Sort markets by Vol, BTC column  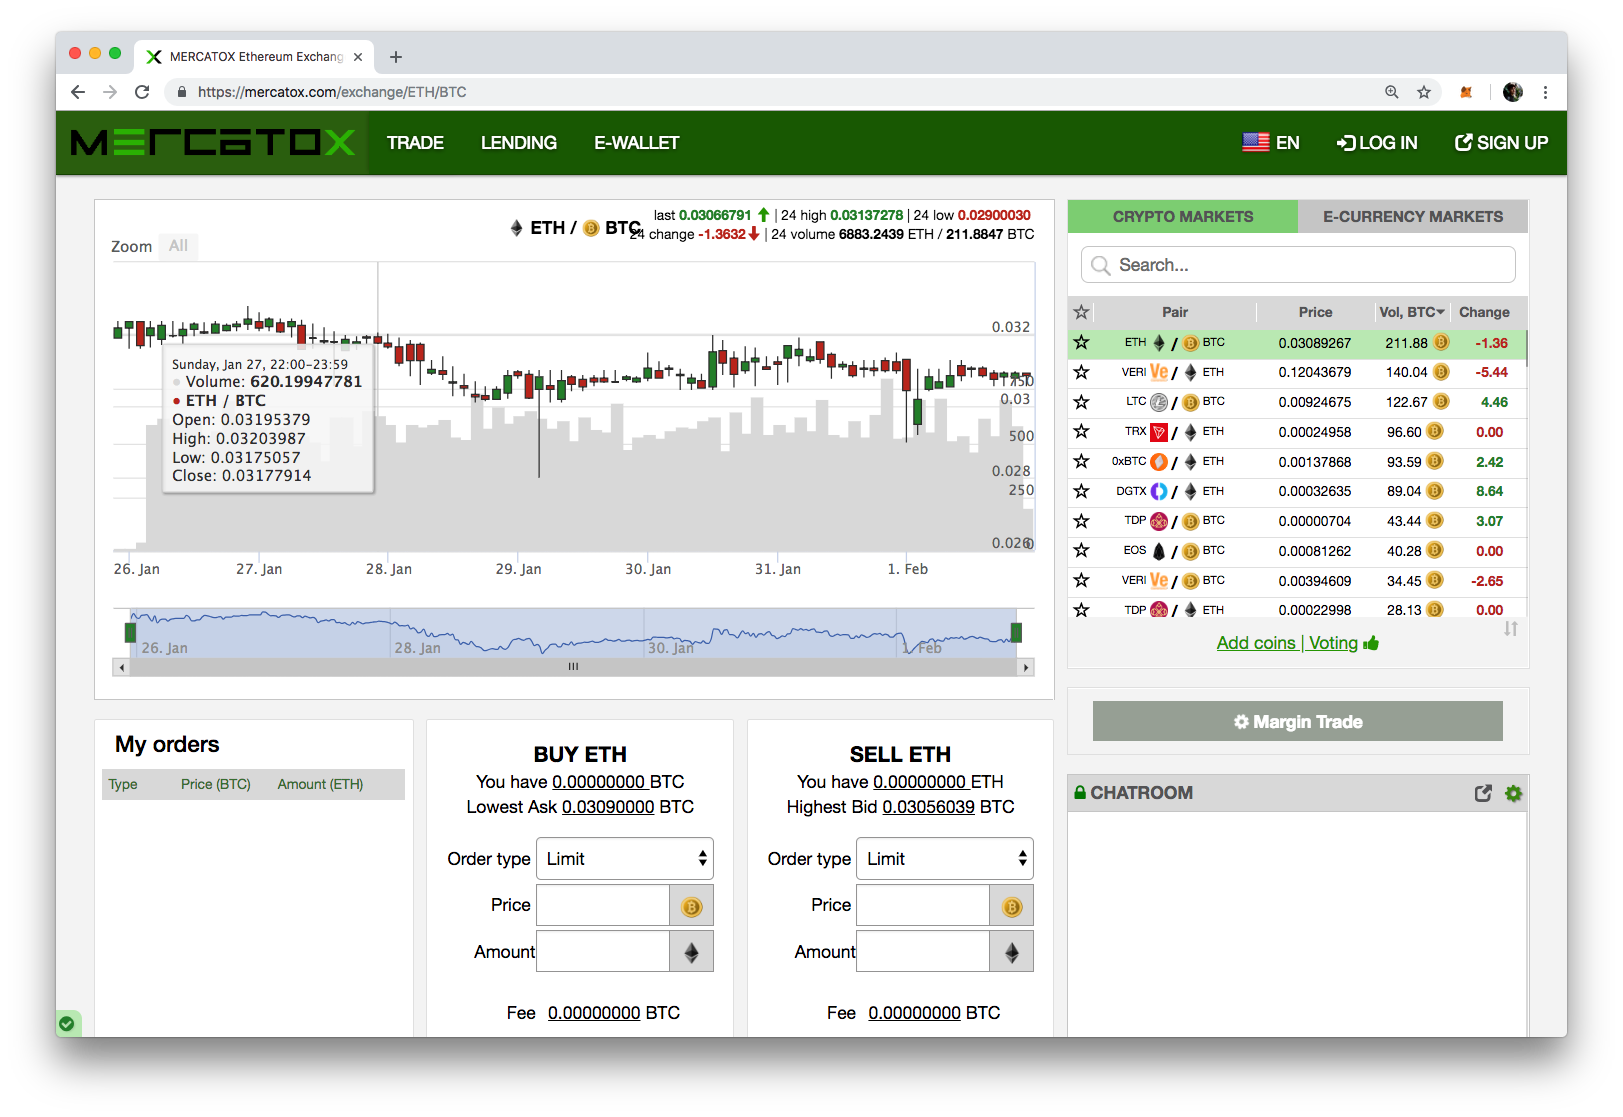pyautogui.click(x=1411, y=312)
